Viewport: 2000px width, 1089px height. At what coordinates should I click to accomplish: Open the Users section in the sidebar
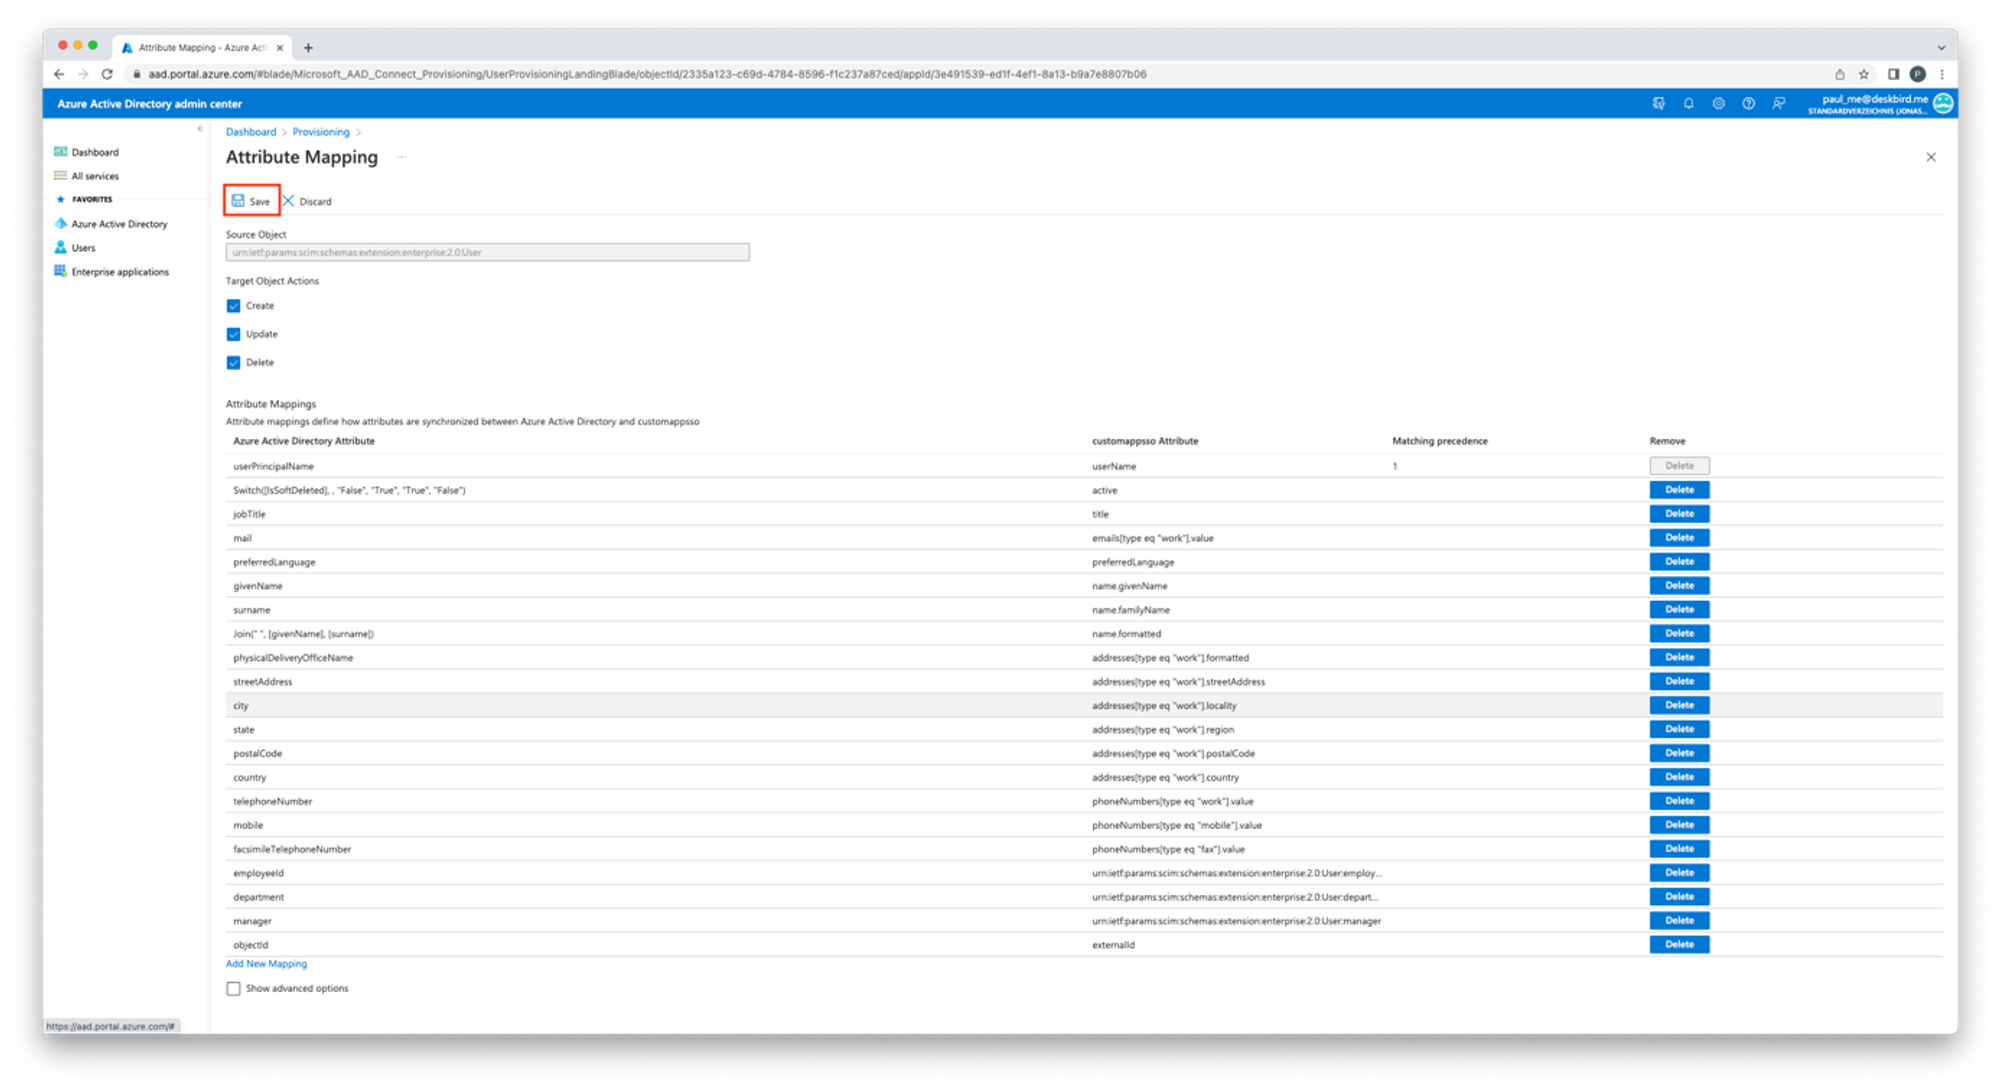click(84, 247)
